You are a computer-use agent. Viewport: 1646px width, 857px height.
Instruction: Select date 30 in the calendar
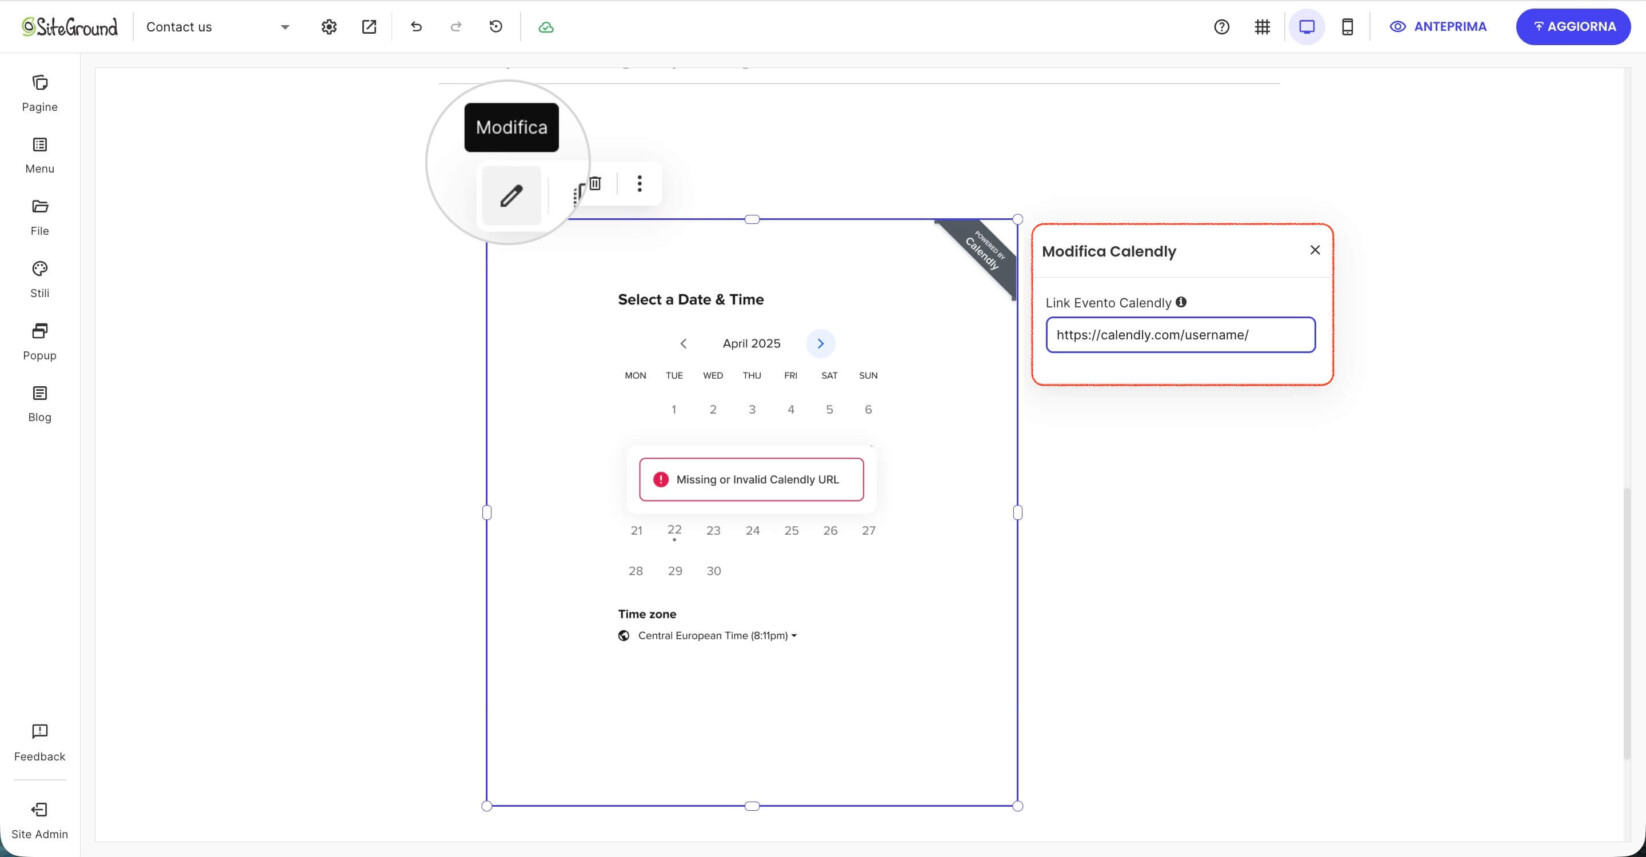click(x=714, y=571)
